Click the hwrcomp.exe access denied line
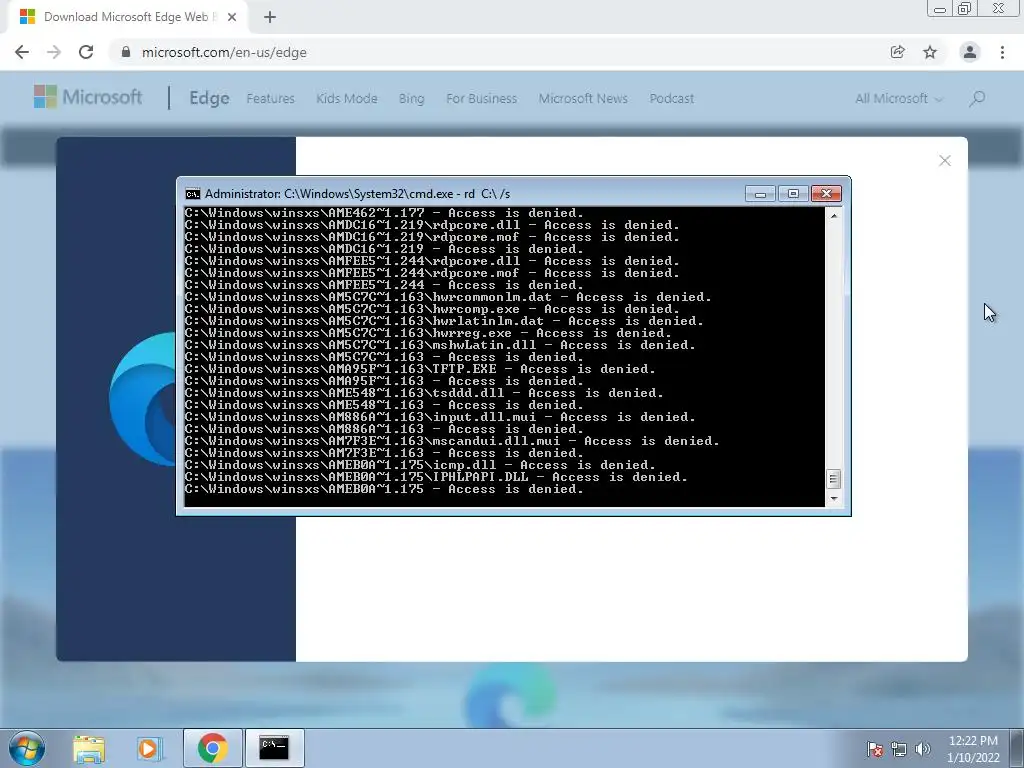The height and width of the screenshot is (768, 1024). coord(432,309)
